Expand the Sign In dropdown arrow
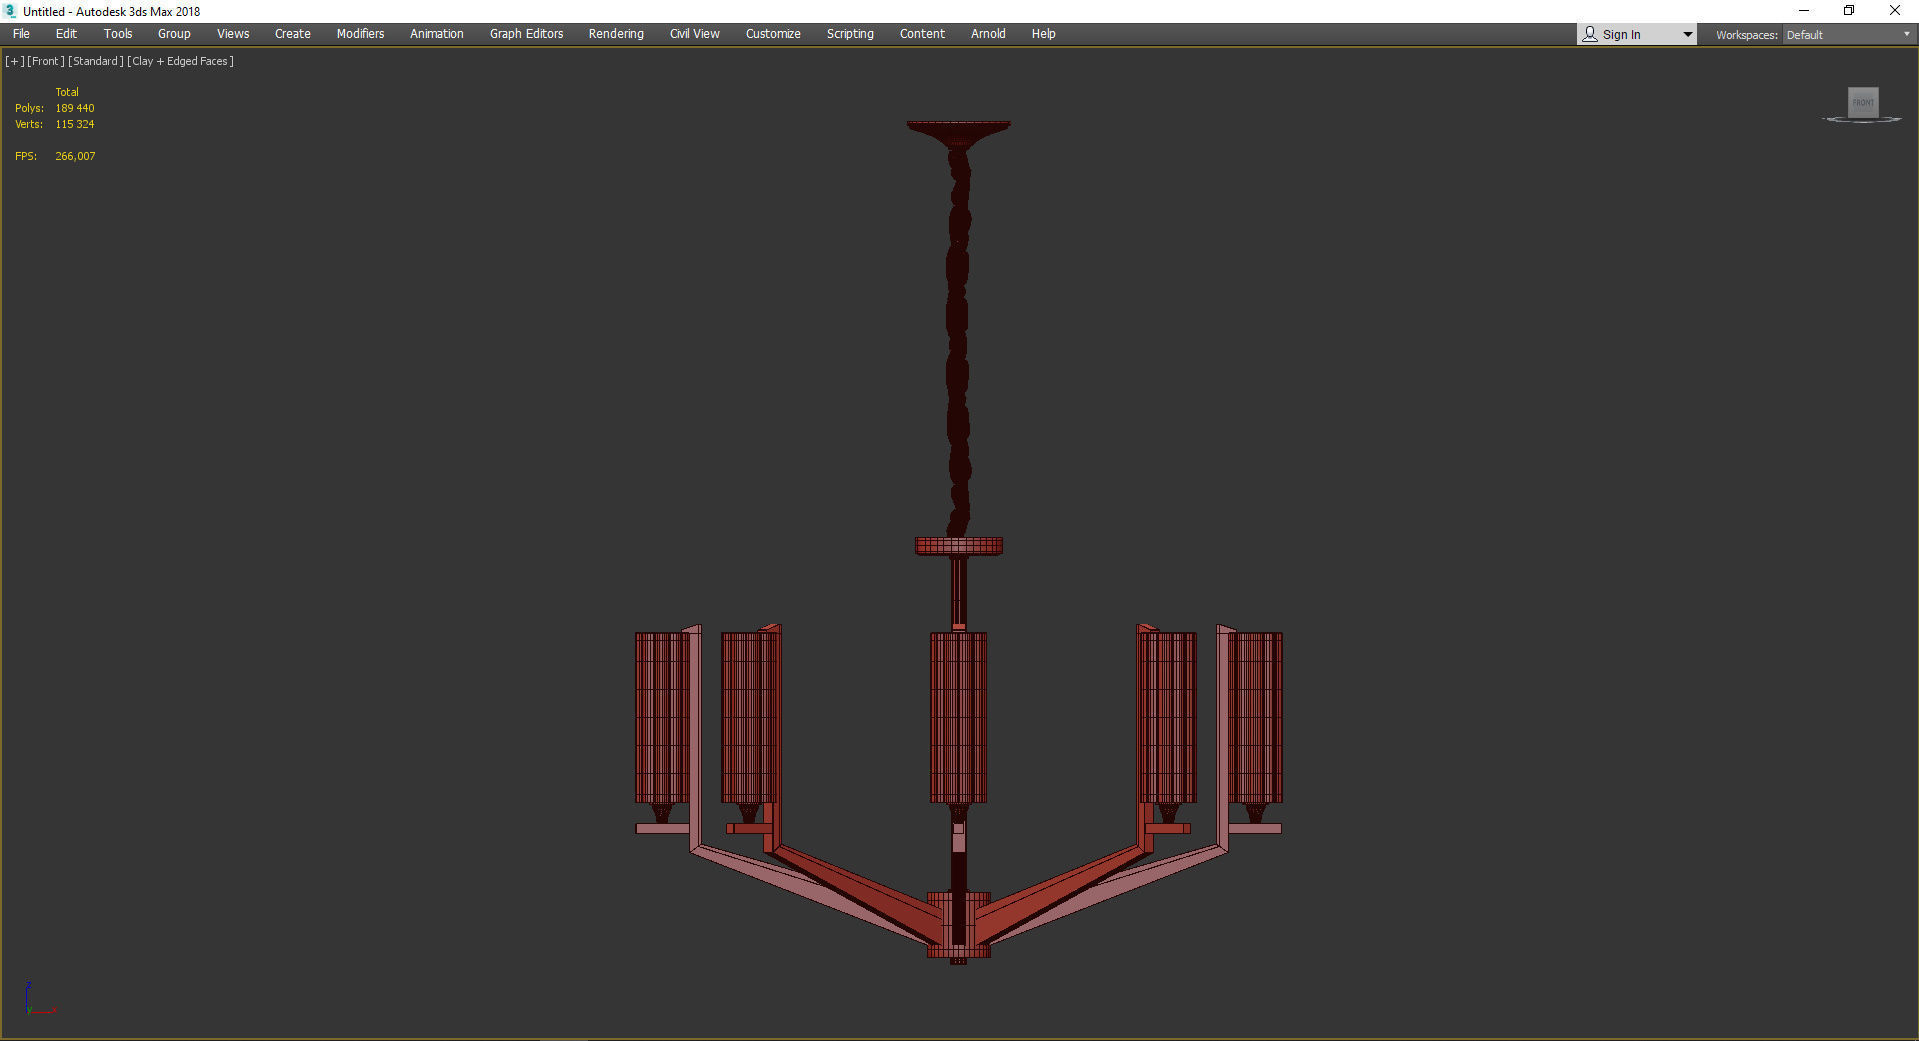Screen dimensions: 1919x1041 1687,35
